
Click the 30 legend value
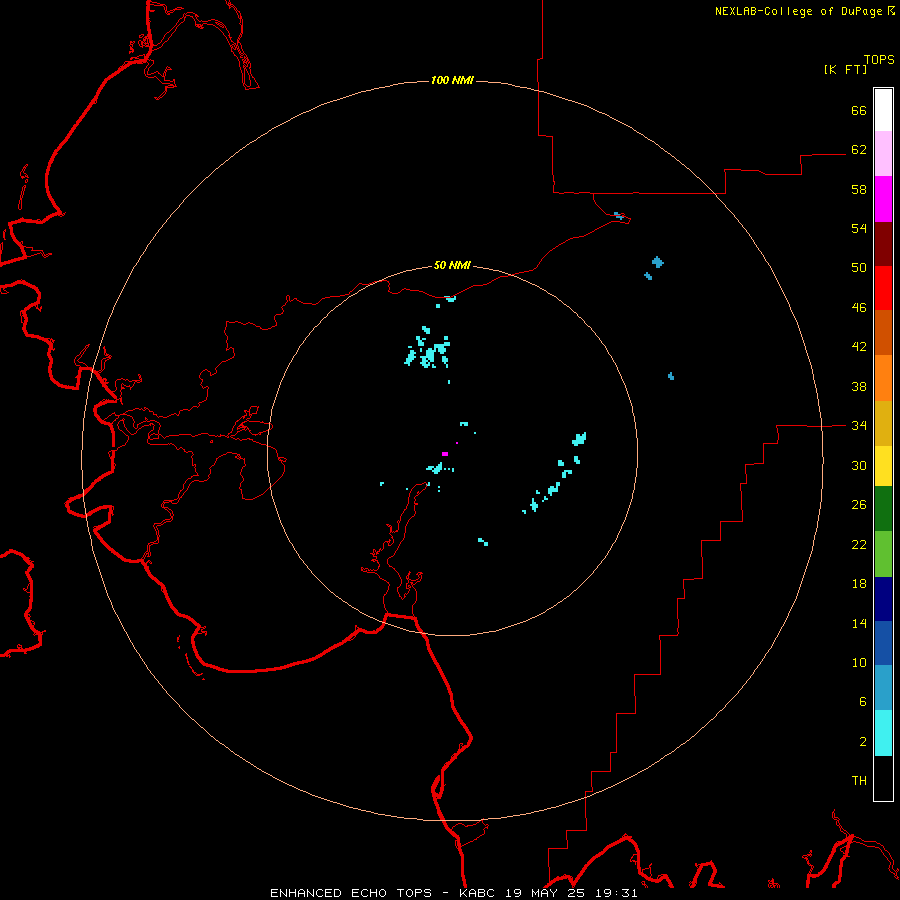pyautogui.click(x=859, y=465)
